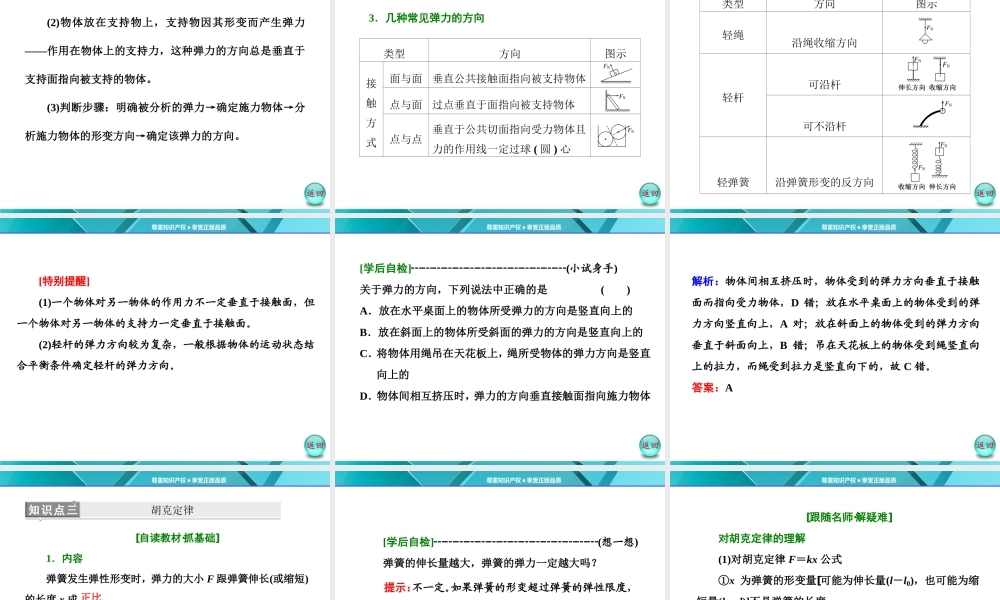Click 返回 button on the 轻弹簧 table slide
1000x600 pixels.
985,194
